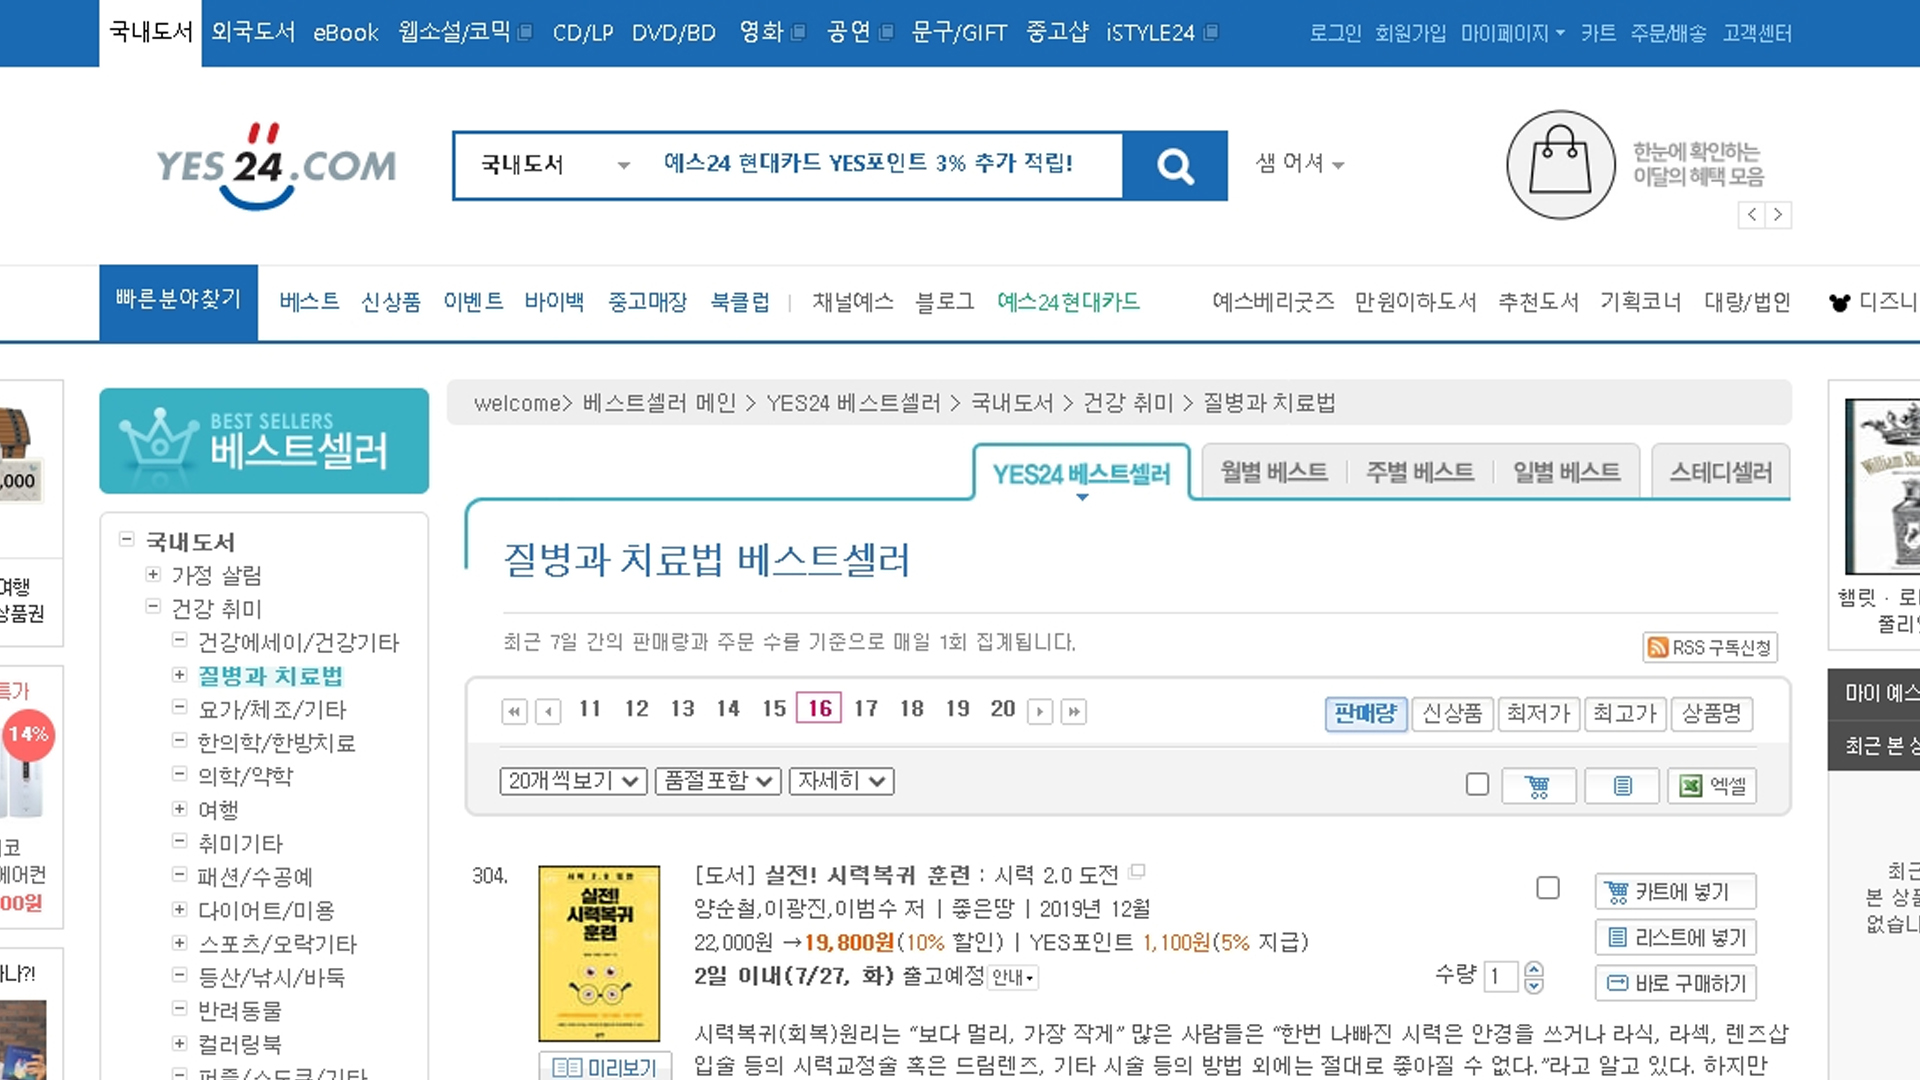
Task: Open the 샘 어셔 dropdown
Action: click(1300, 163)
